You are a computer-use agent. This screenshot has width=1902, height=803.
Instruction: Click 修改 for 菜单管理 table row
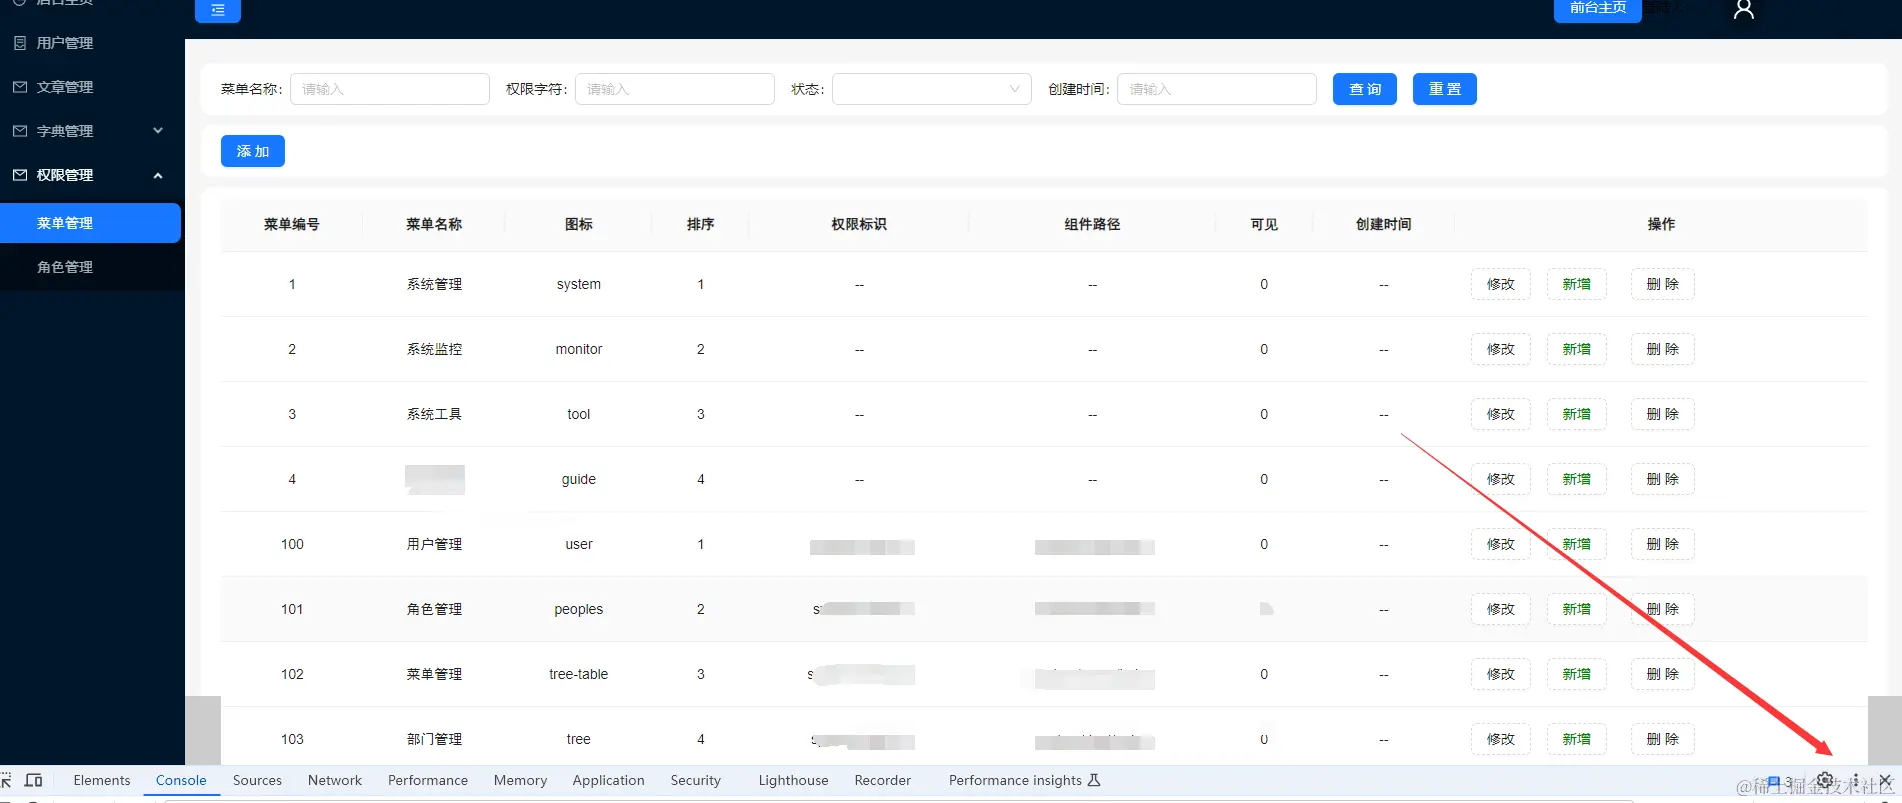point(1500,674)
